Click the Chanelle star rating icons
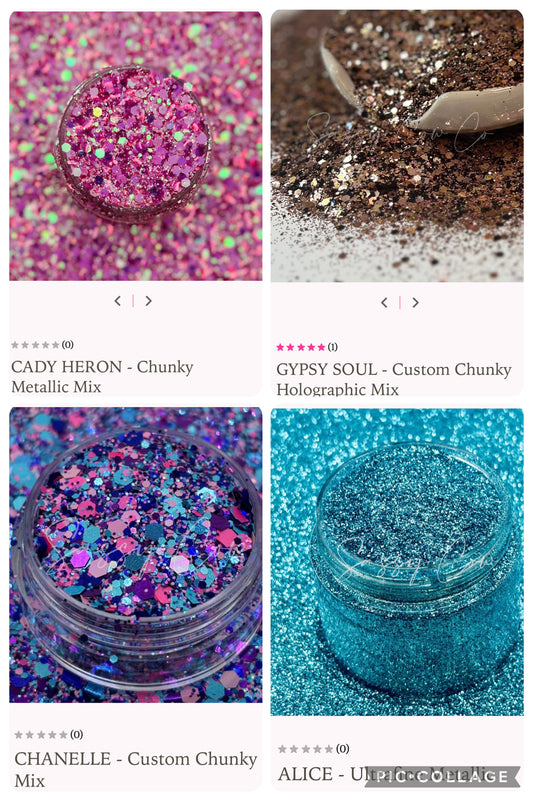 coord(41,735)
